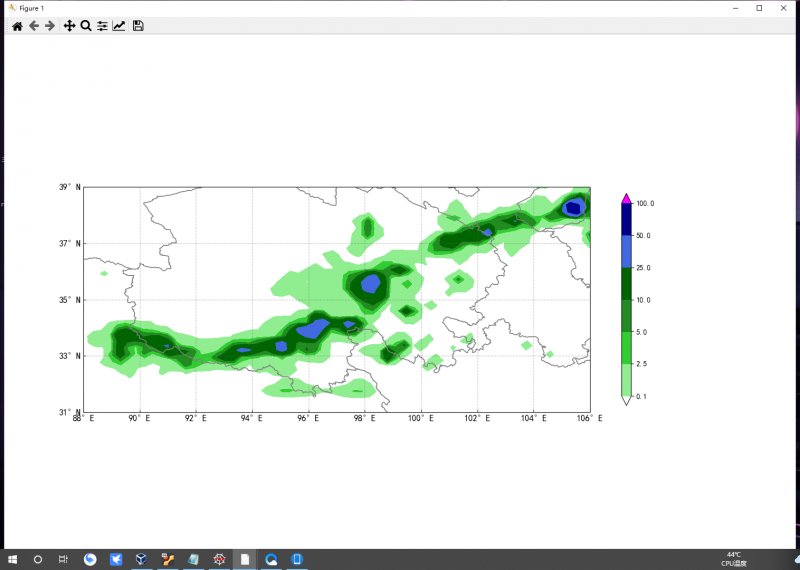Open Task View on the taskbar
Viewport: 800px width, 570px height.
63,559
